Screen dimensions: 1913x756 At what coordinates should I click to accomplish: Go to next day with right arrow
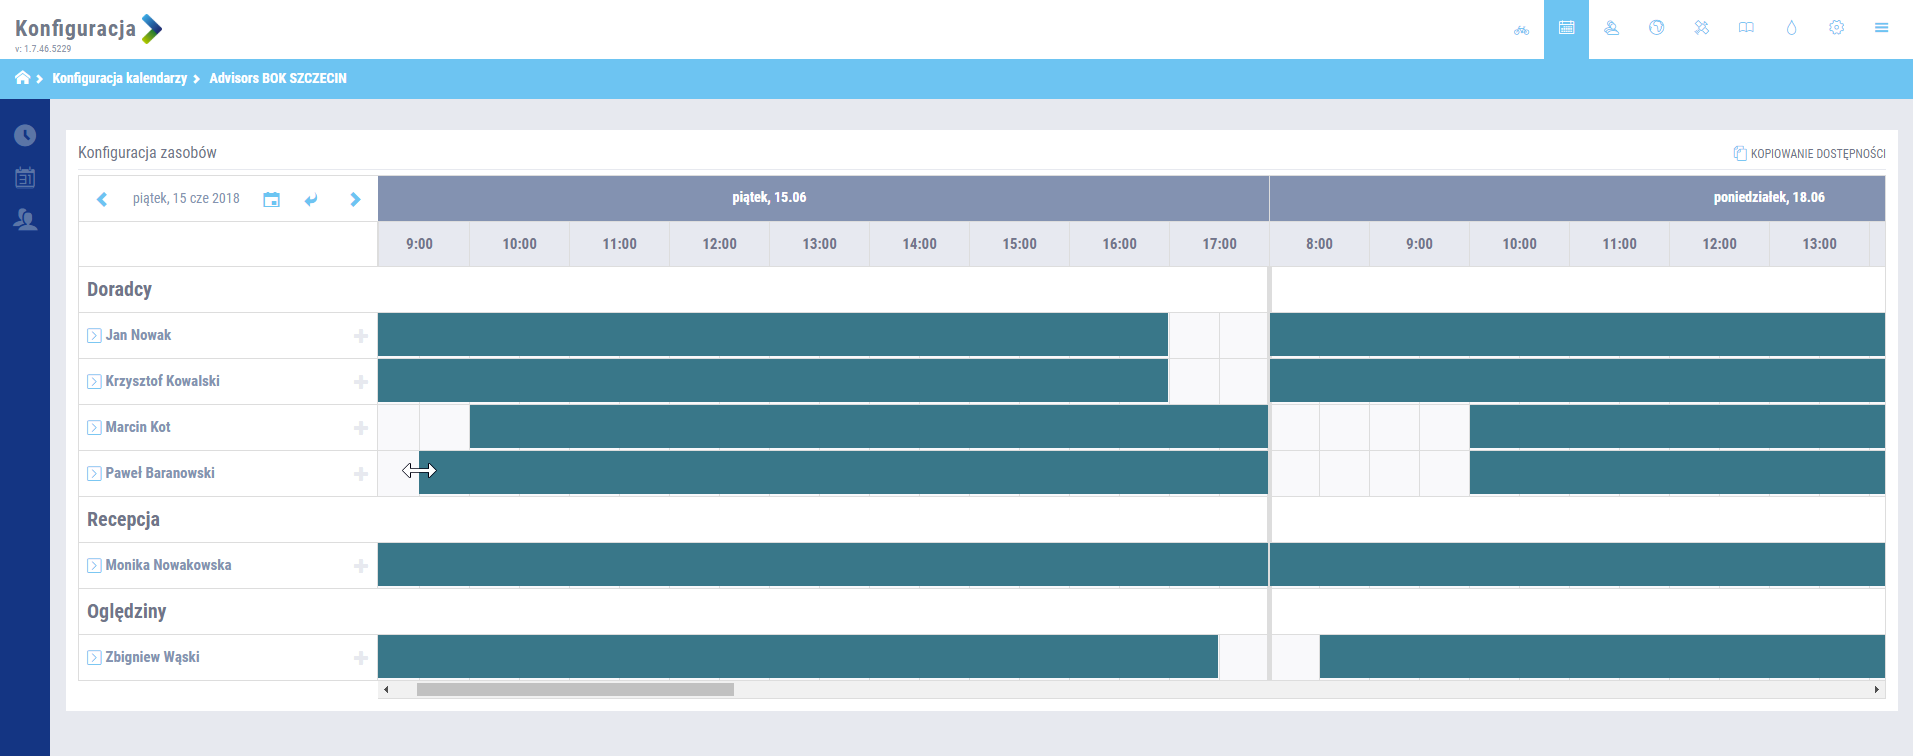(x=355, y=199)
